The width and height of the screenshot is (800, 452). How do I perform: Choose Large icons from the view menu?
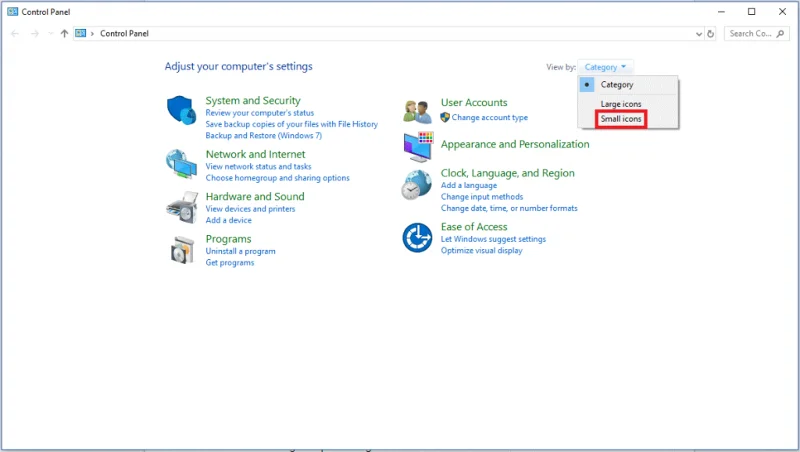pyautogui.click(x=621, y=104)
